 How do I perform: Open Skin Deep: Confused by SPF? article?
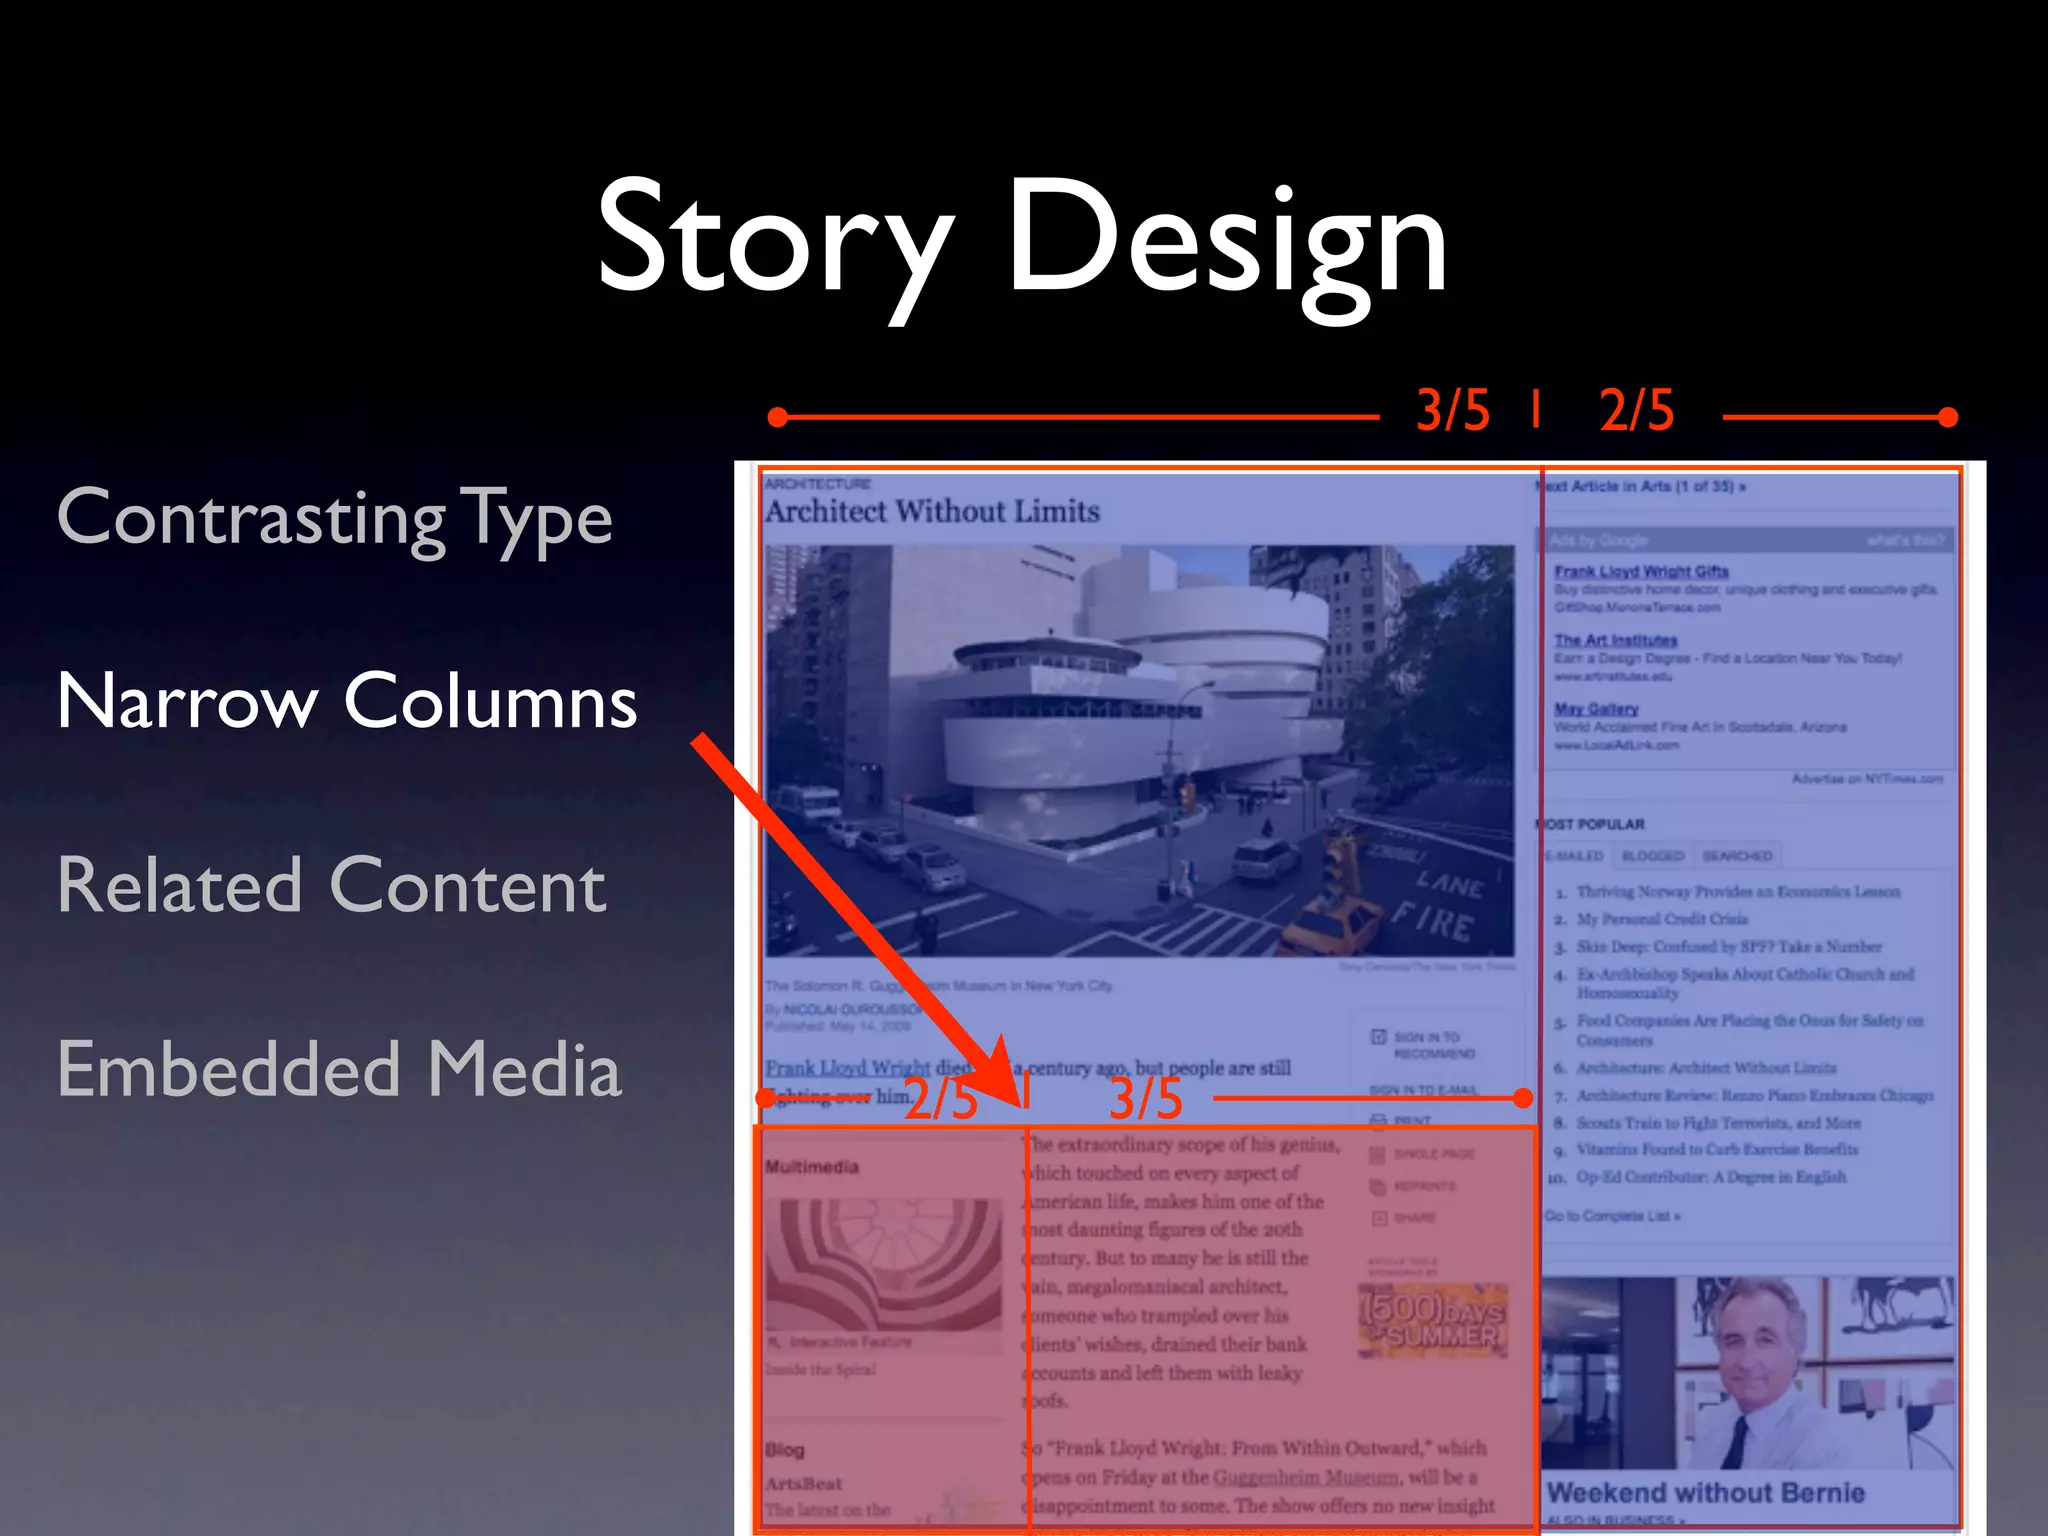1729,946
